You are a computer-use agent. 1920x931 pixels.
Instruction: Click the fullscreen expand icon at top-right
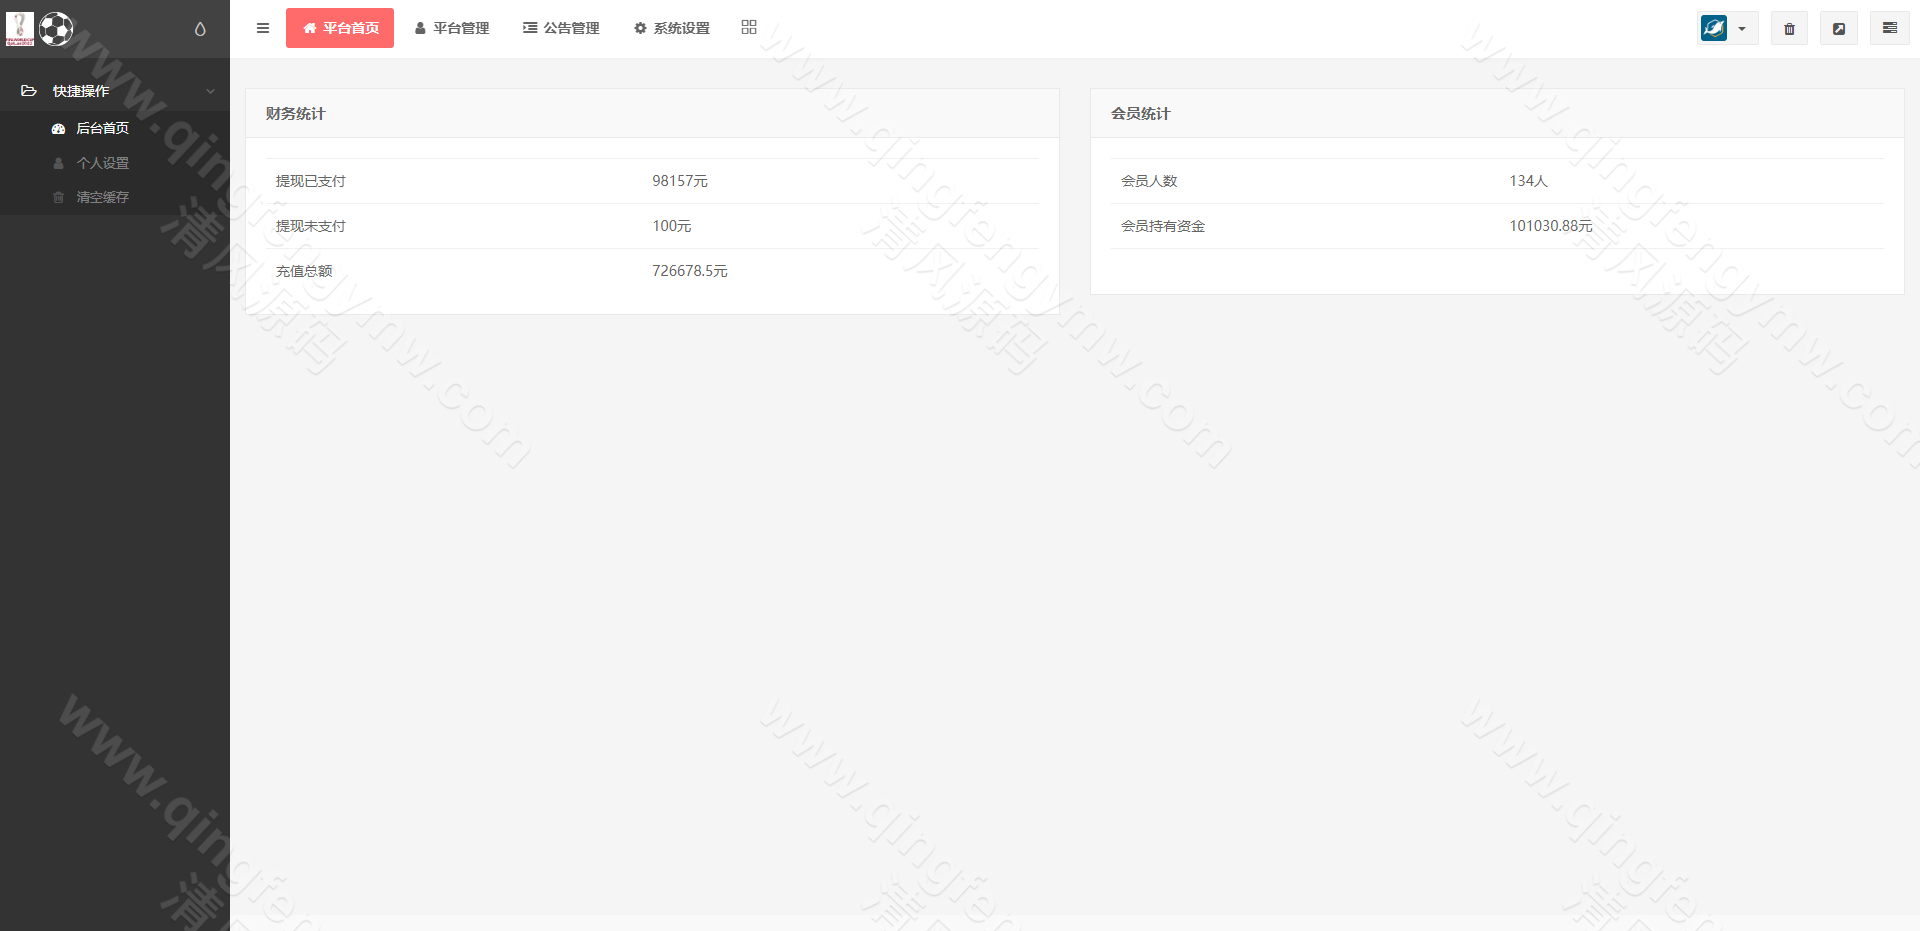click(x=1839, y=28)
